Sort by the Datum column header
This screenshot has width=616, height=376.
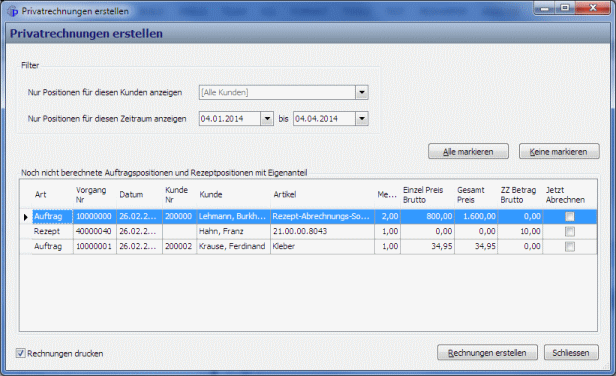pyautogui.click(x=139, y=194)
